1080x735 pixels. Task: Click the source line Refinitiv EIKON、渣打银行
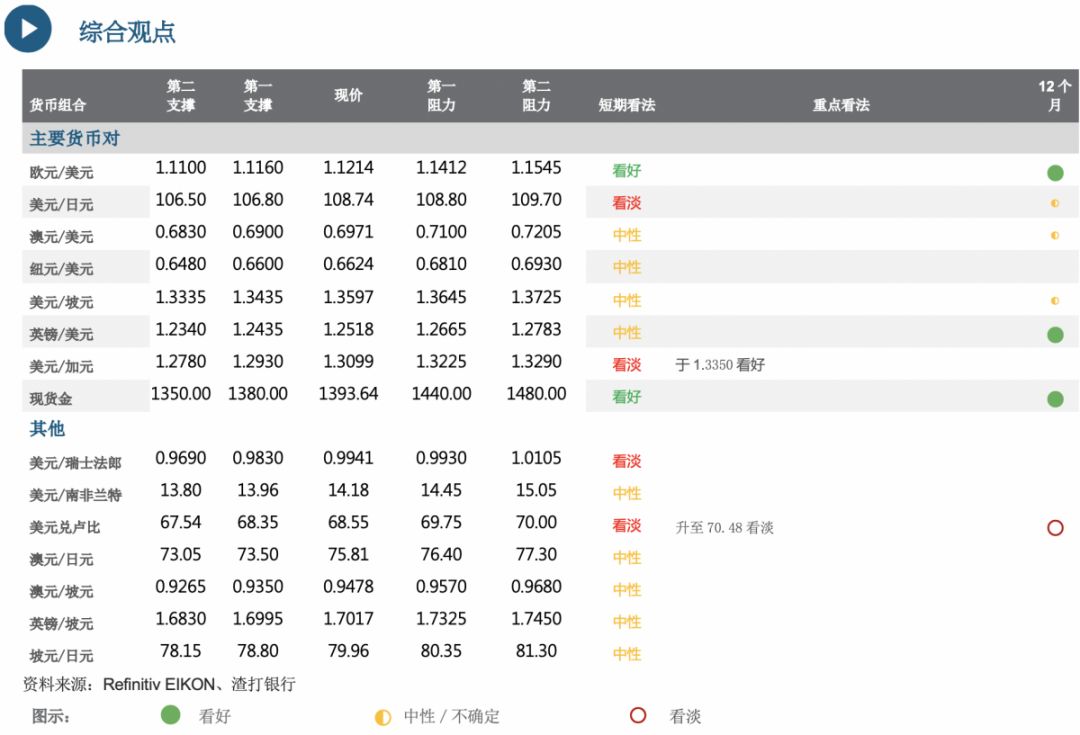159,684
